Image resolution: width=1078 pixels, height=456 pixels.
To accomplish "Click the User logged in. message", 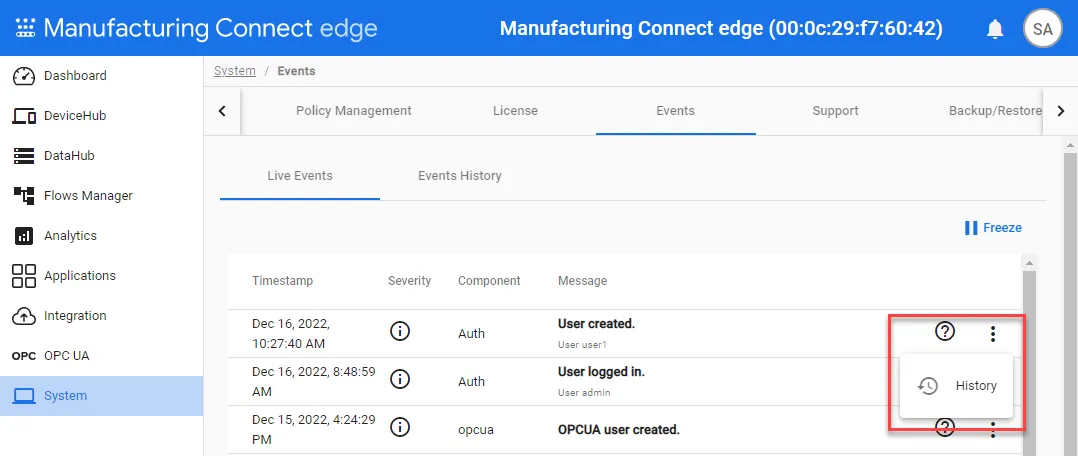I will click(x=602, y=372).
